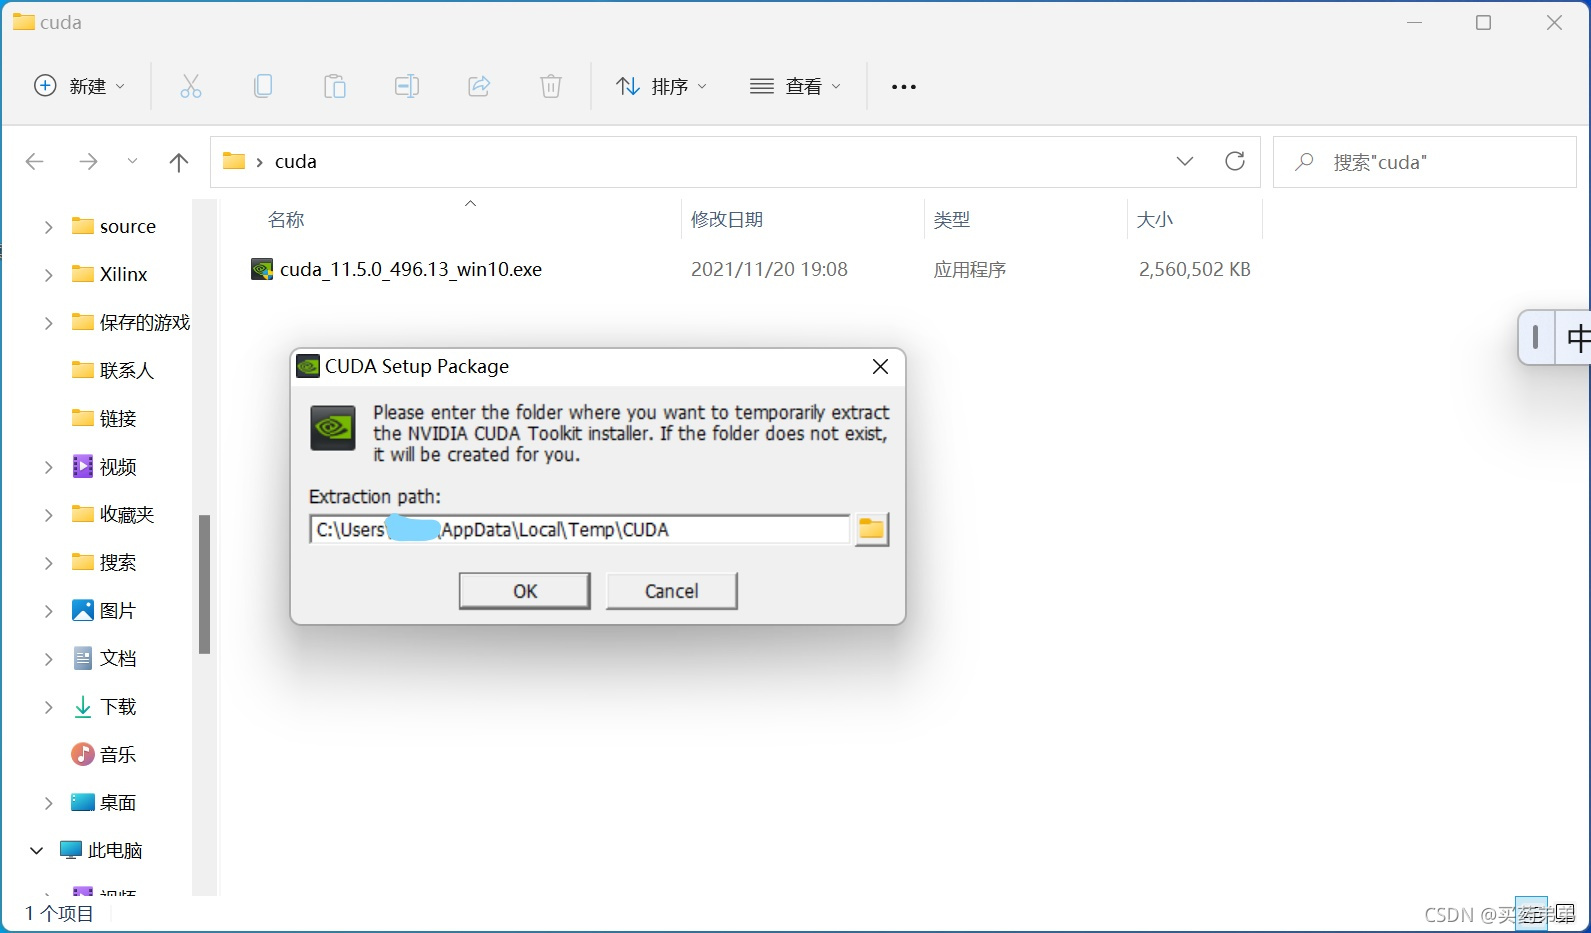
Task: Sort by 类型 column header
Action: 952,220
